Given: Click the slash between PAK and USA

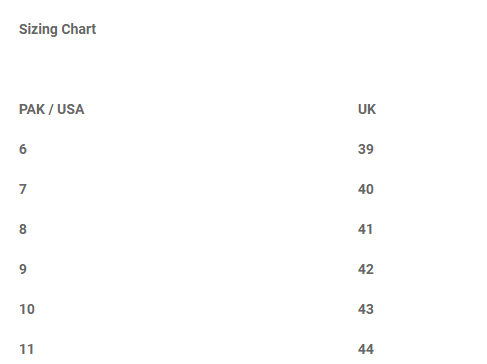Looking at the screenshot, I should (51, 109).
